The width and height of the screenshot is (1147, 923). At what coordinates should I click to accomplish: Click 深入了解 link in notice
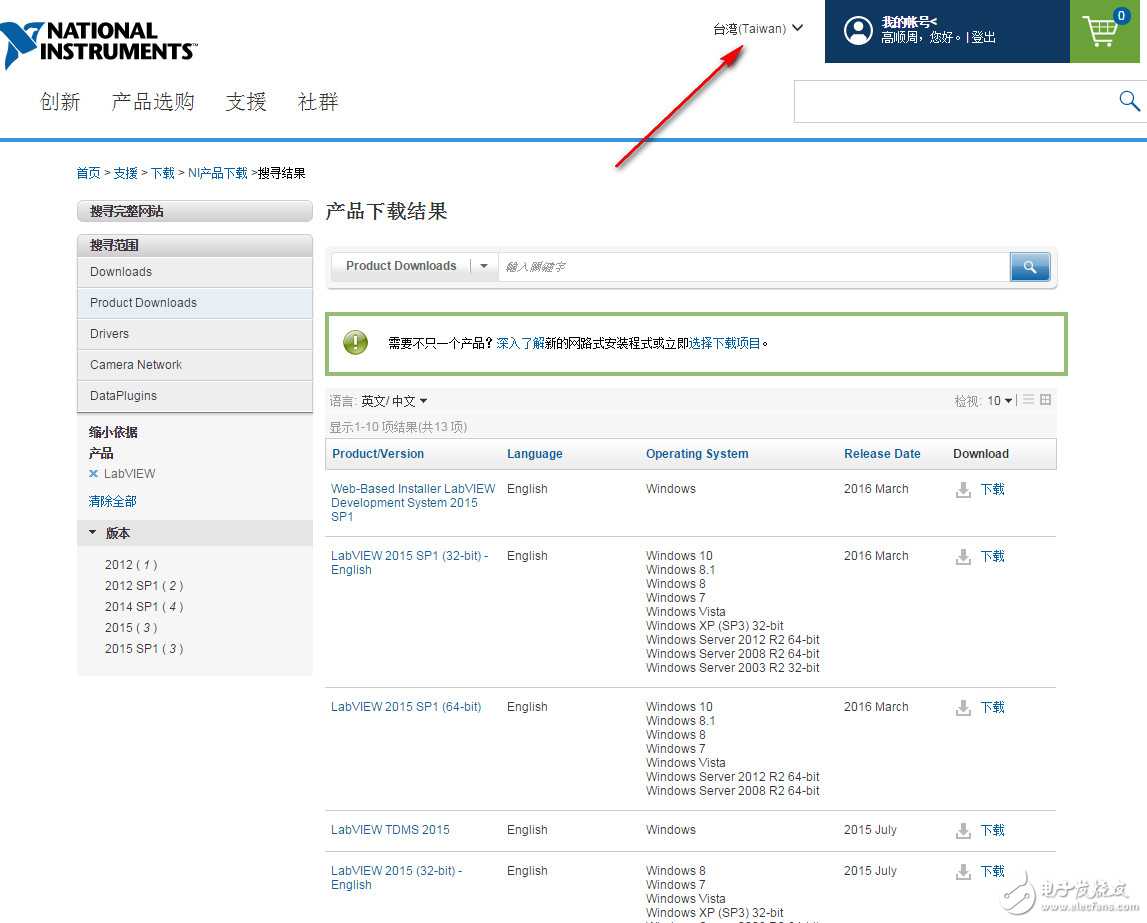(520, 343)
